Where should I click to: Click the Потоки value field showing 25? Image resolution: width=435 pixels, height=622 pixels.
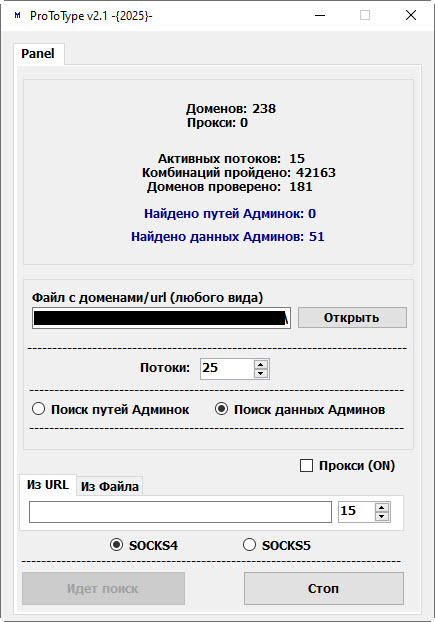(x=227, y=369)
